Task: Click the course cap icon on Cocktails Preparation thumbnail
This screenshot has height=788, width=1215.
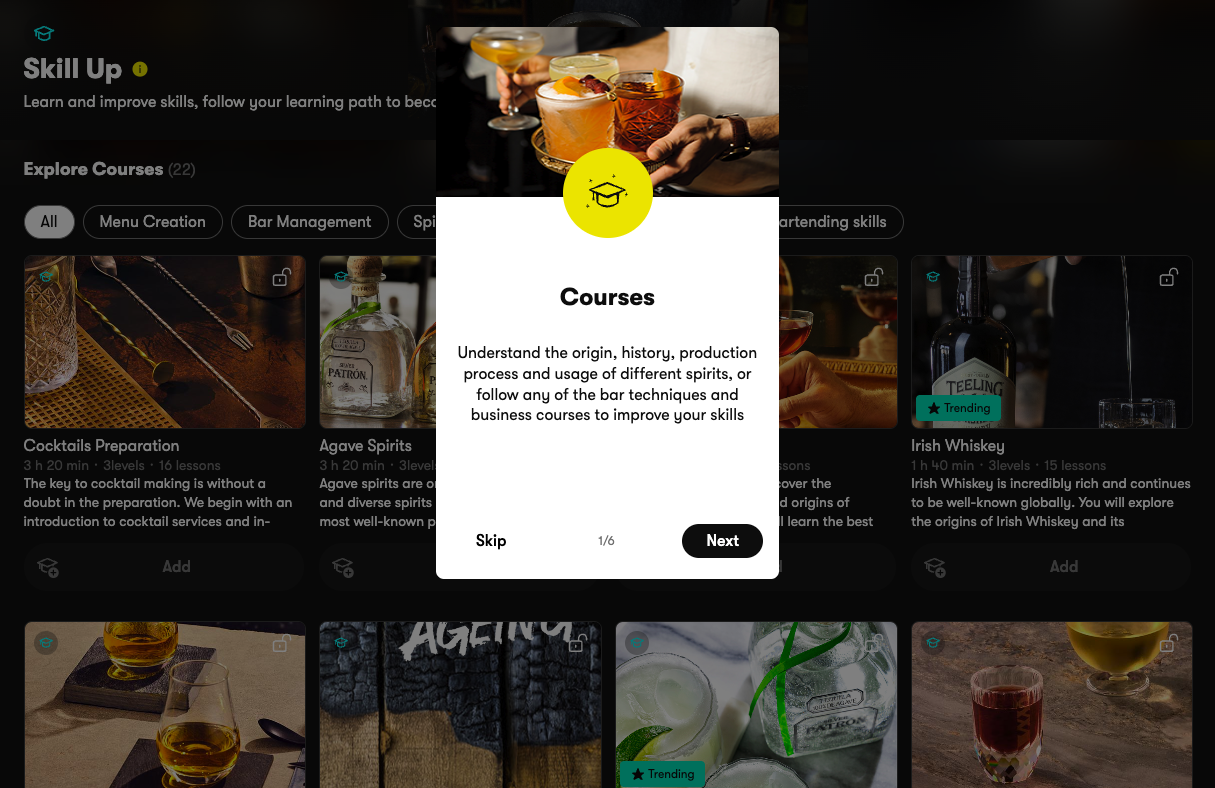Action: pos(45,277)
